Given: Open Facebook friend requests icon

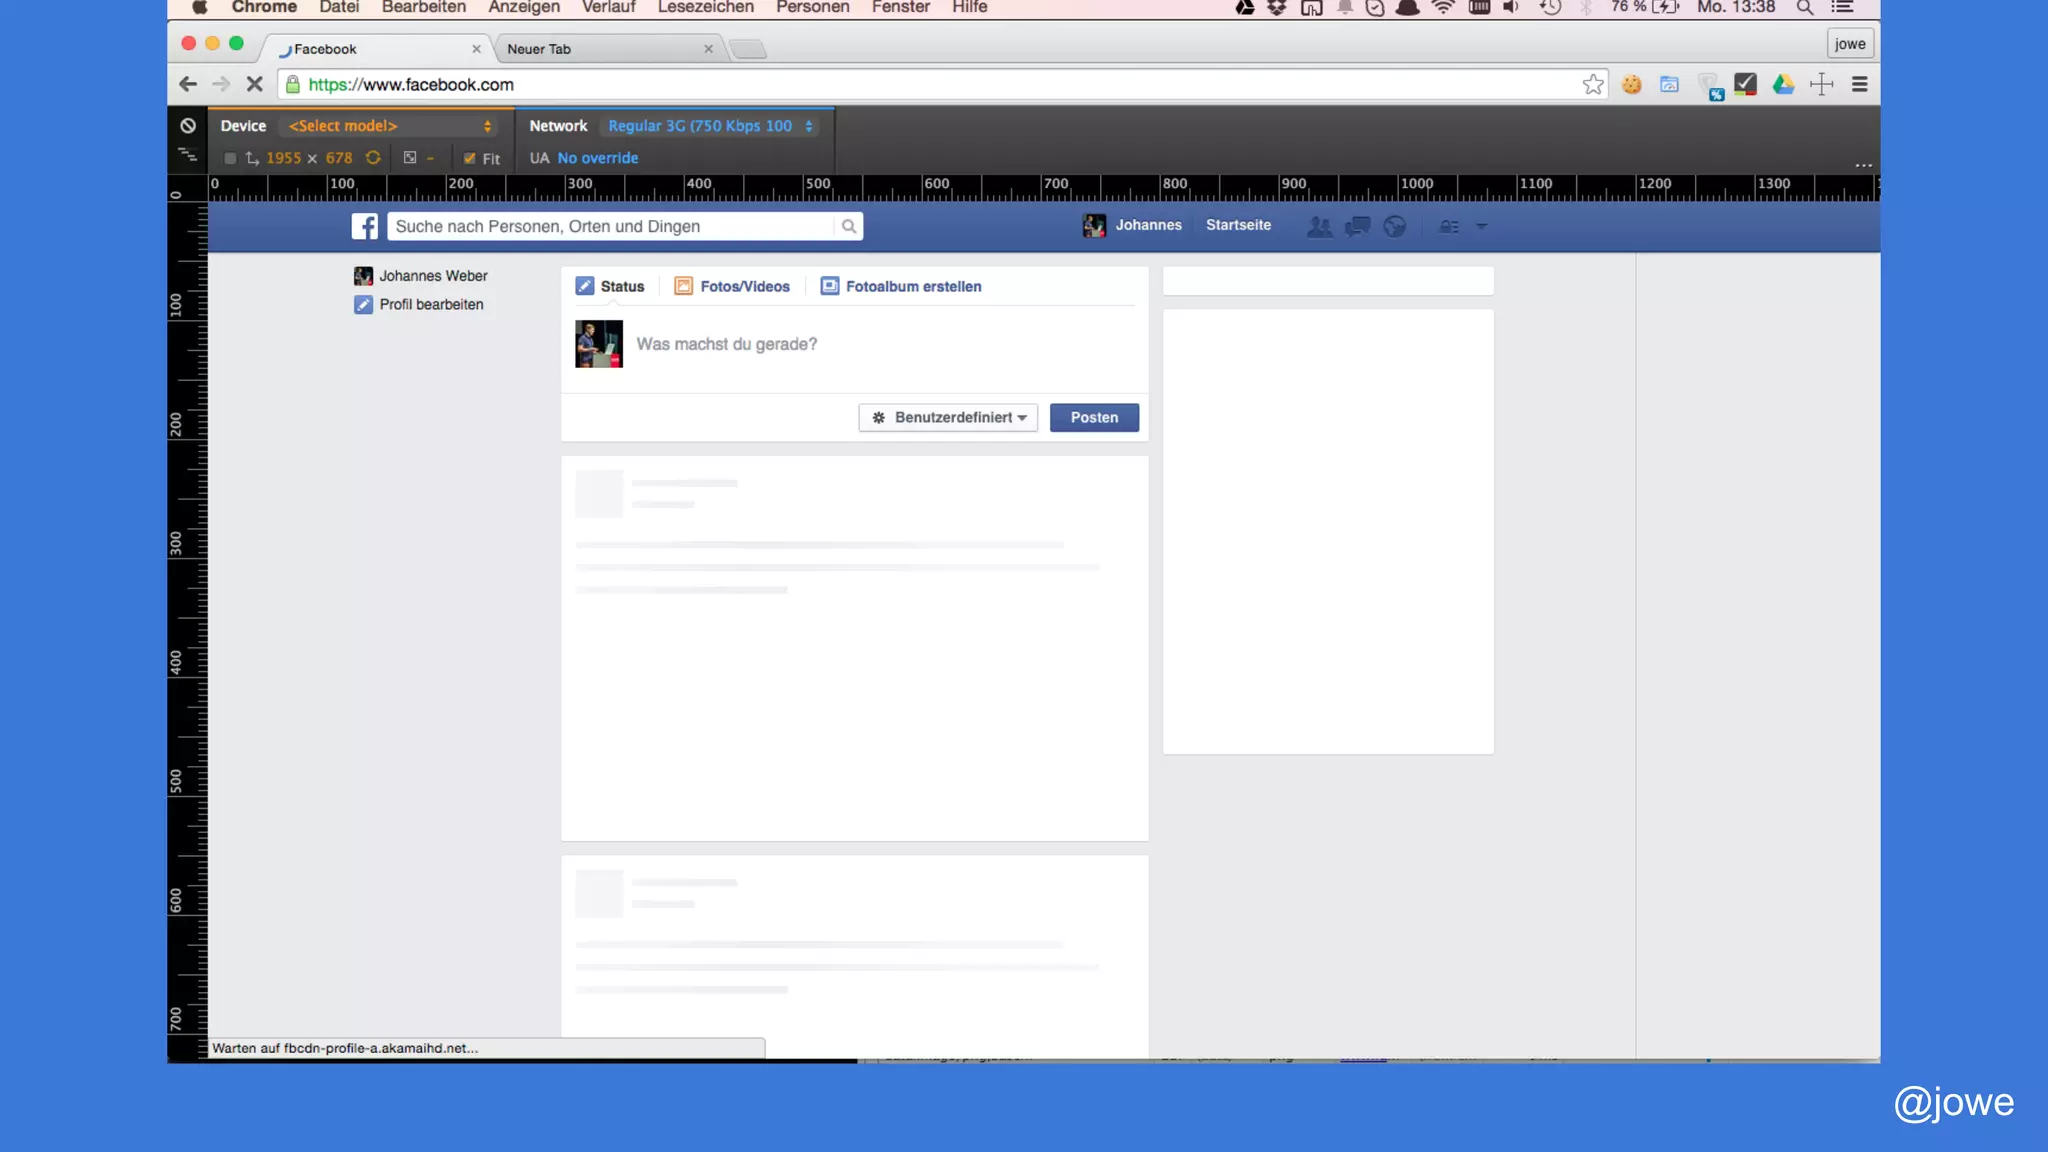Looking at the screenshot, I should (x=1319, y=227).
